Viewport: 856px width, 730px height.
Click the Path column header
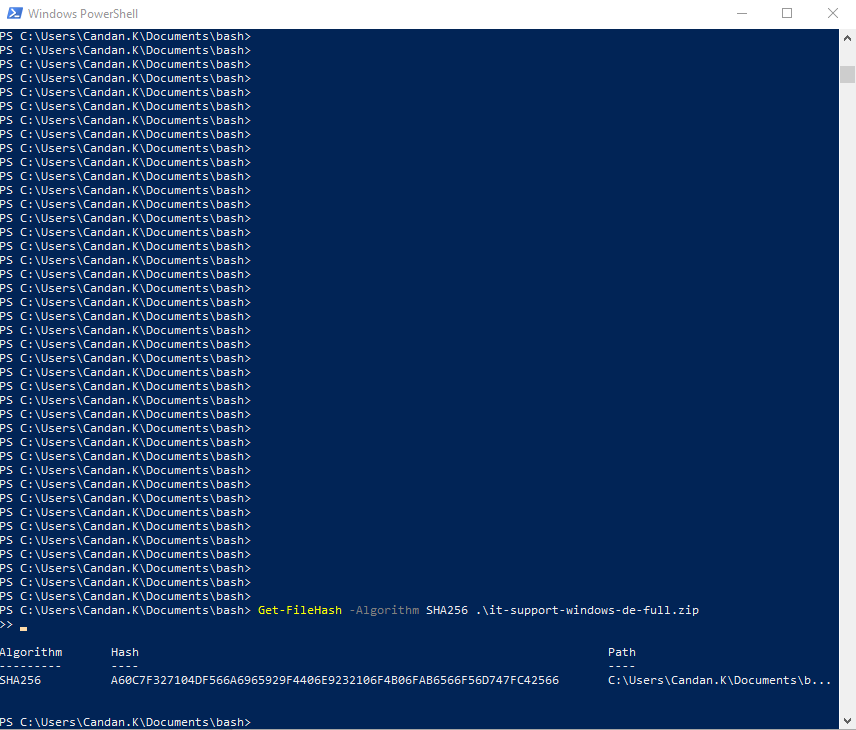coord(621,652)
